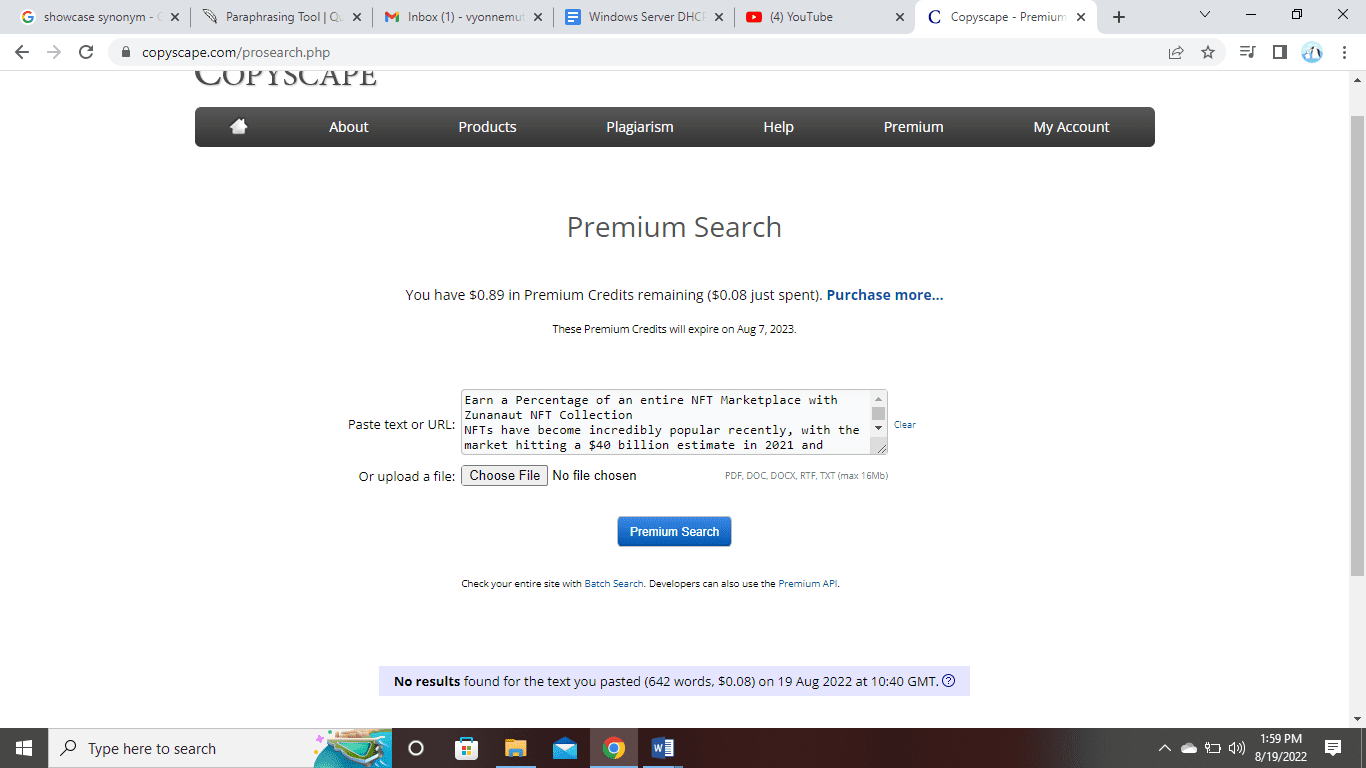
Task: Click the Purchase more link
Action: pyautogui.click(x=884, y=295)
